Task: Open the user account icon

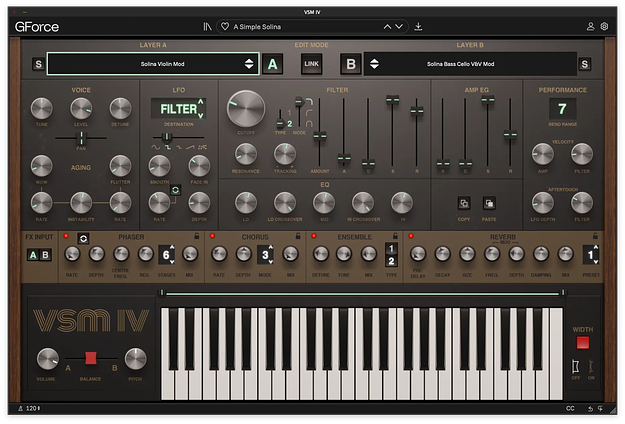Action: 590,26
